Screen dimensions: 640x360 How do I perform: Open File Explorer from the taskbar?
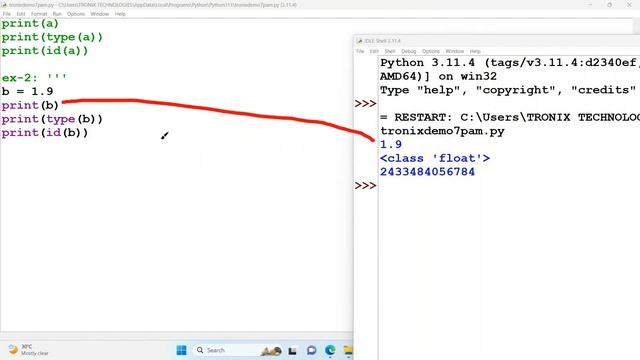click(348, 350)
